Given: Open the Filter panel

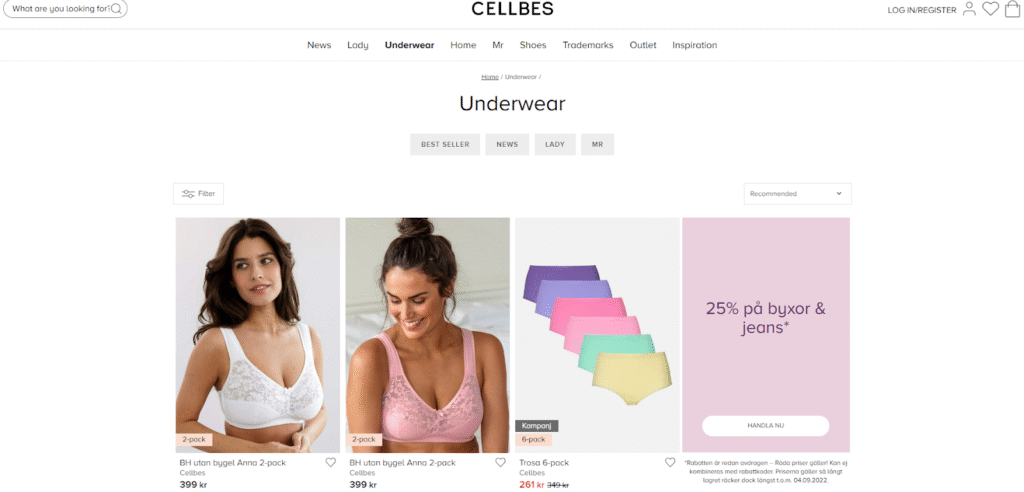Looking at the screenshot, I should 199,194.
